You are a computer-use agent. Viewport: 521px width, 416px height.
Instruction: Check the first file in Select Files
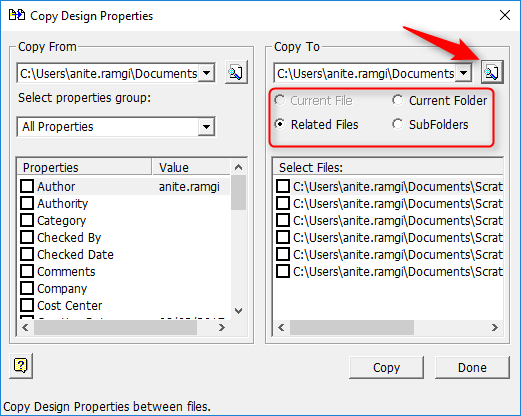coord(283,186)
